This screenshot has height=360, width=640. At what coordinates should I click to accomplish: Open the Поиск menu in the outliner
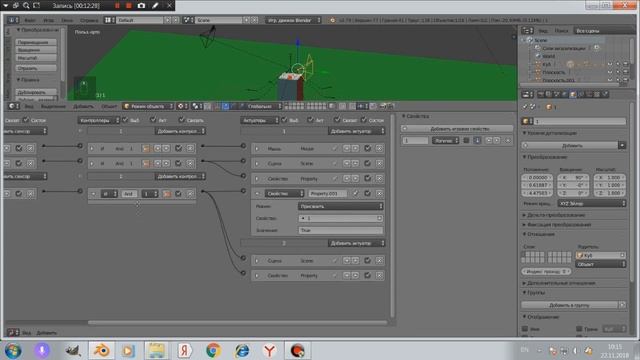[x=561, y=31]
